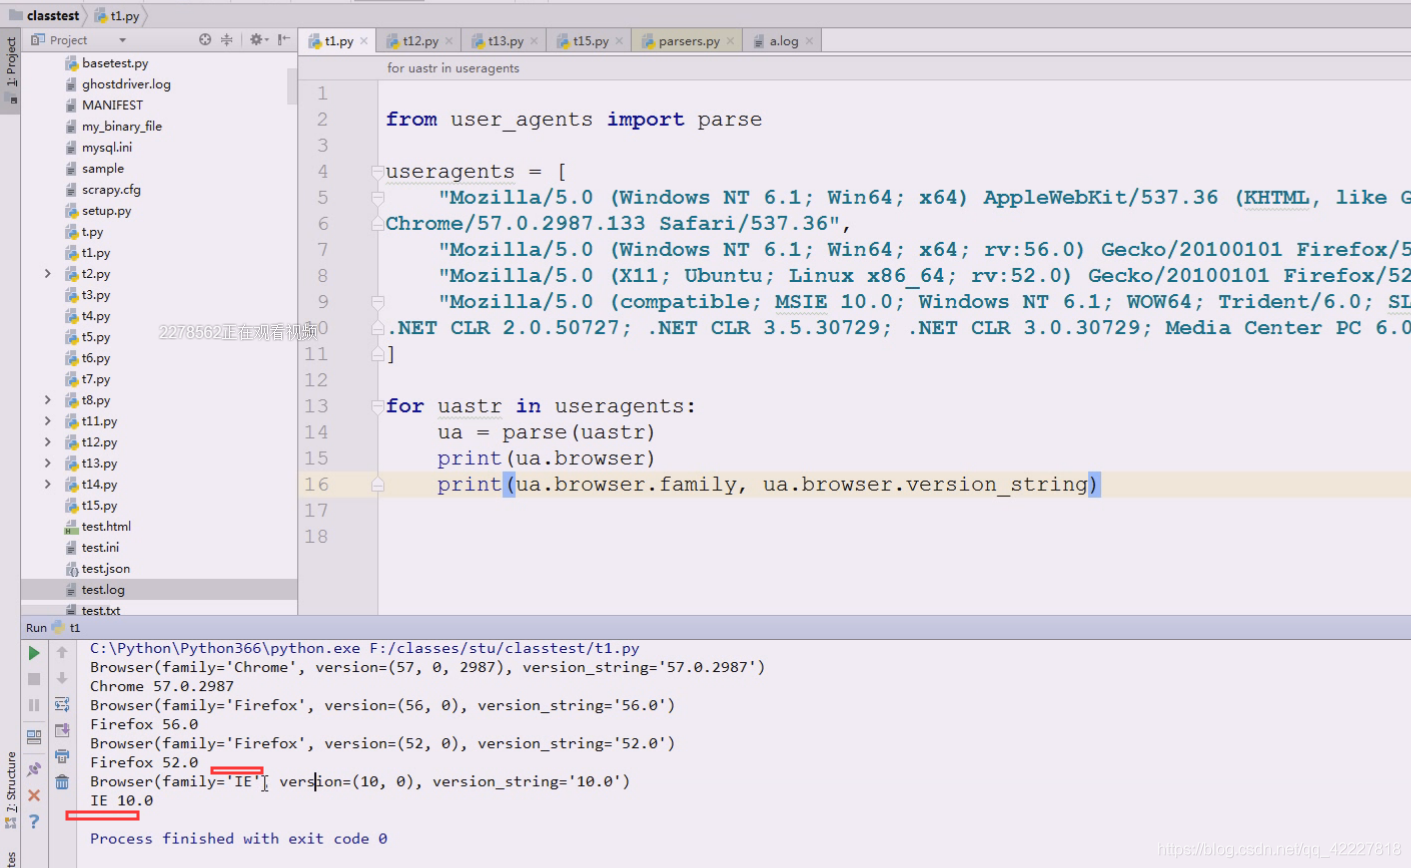
Task: Expand the t2.py tree node
Action: tap(47, 274)
